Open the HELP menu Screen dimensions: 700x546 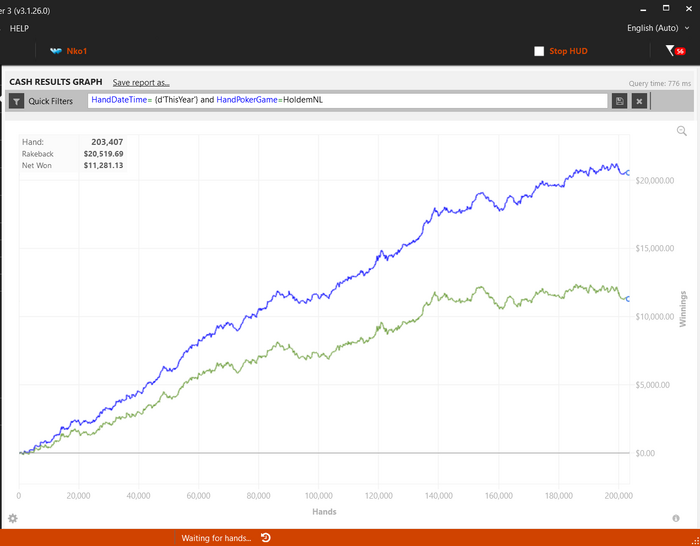pos(19,29)
